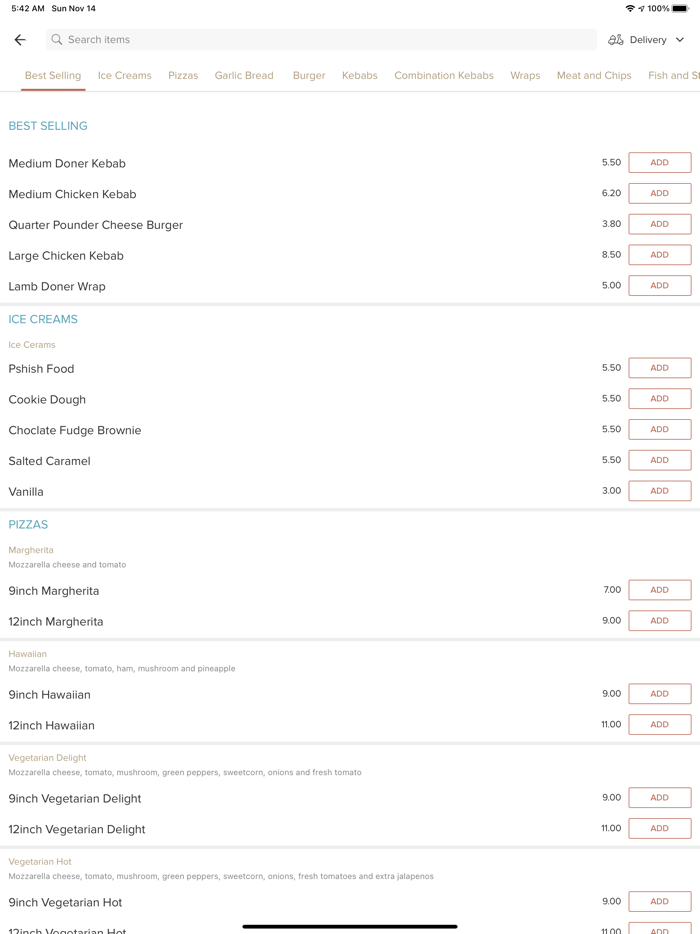Add Lamb Doner Wrap to basket
This screenshot has width=700, height=934.
[x=659, y=286]
